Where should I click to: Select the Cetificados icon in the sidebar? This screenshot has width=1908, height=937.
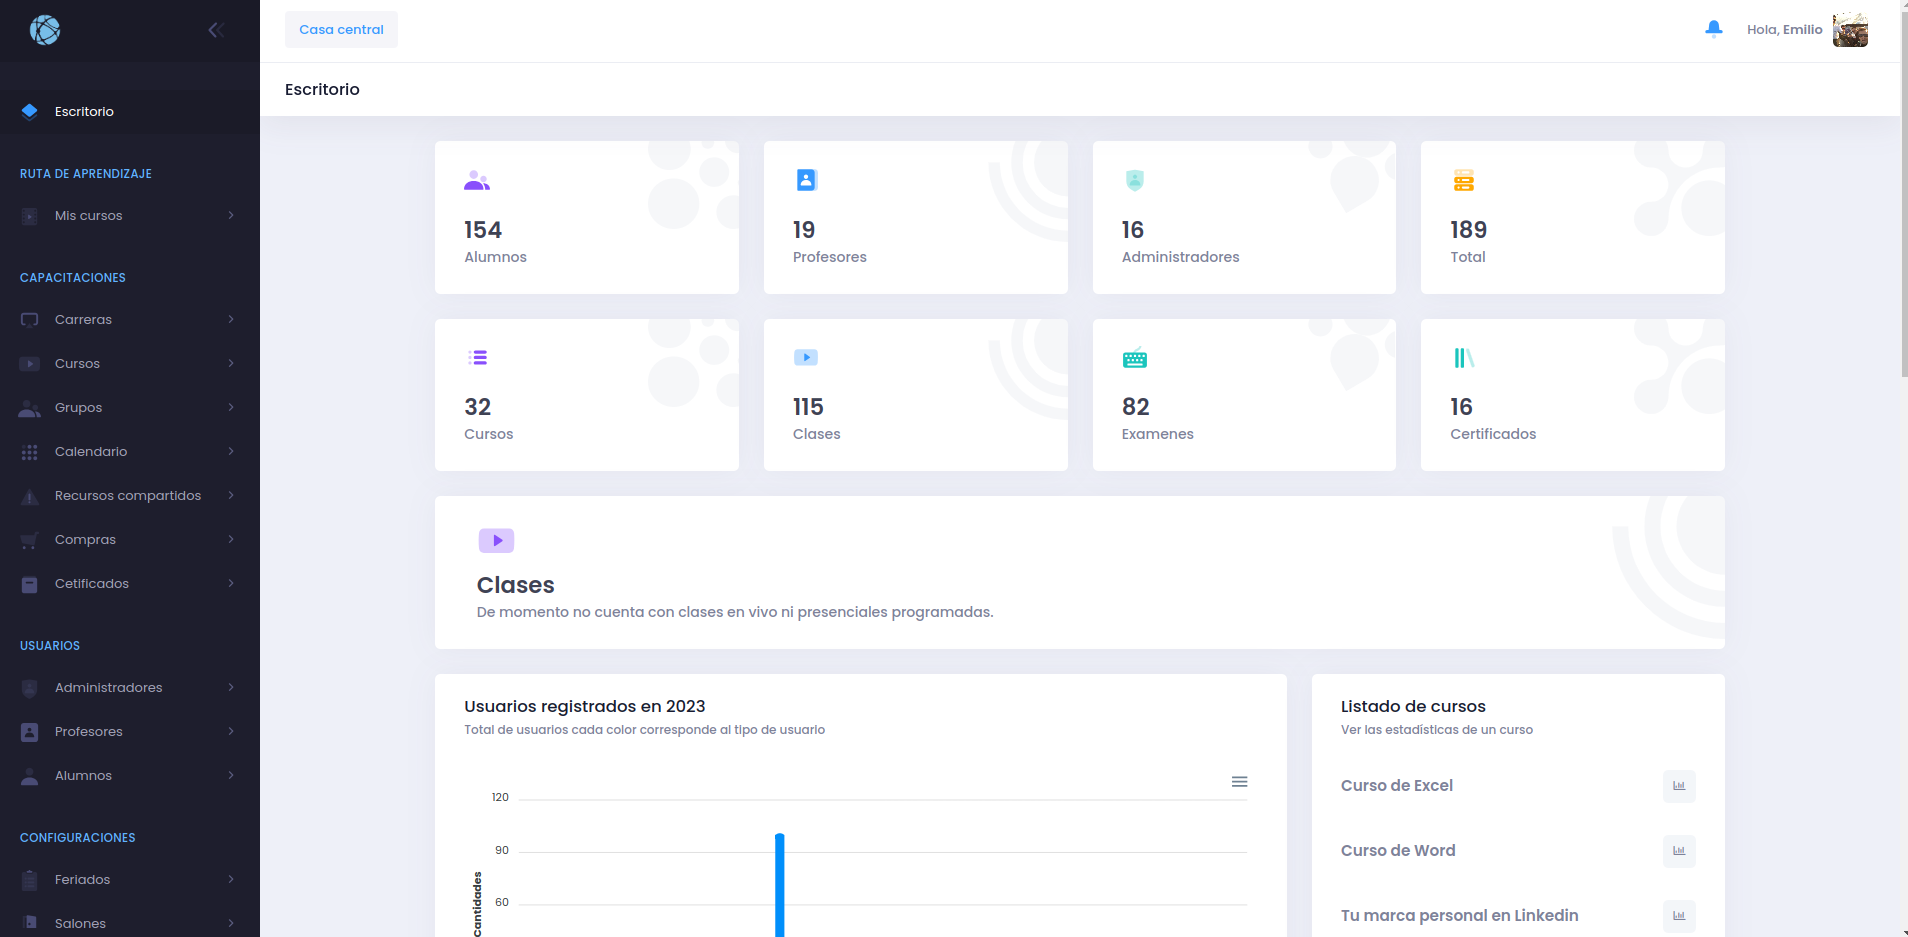pos(29,583)
